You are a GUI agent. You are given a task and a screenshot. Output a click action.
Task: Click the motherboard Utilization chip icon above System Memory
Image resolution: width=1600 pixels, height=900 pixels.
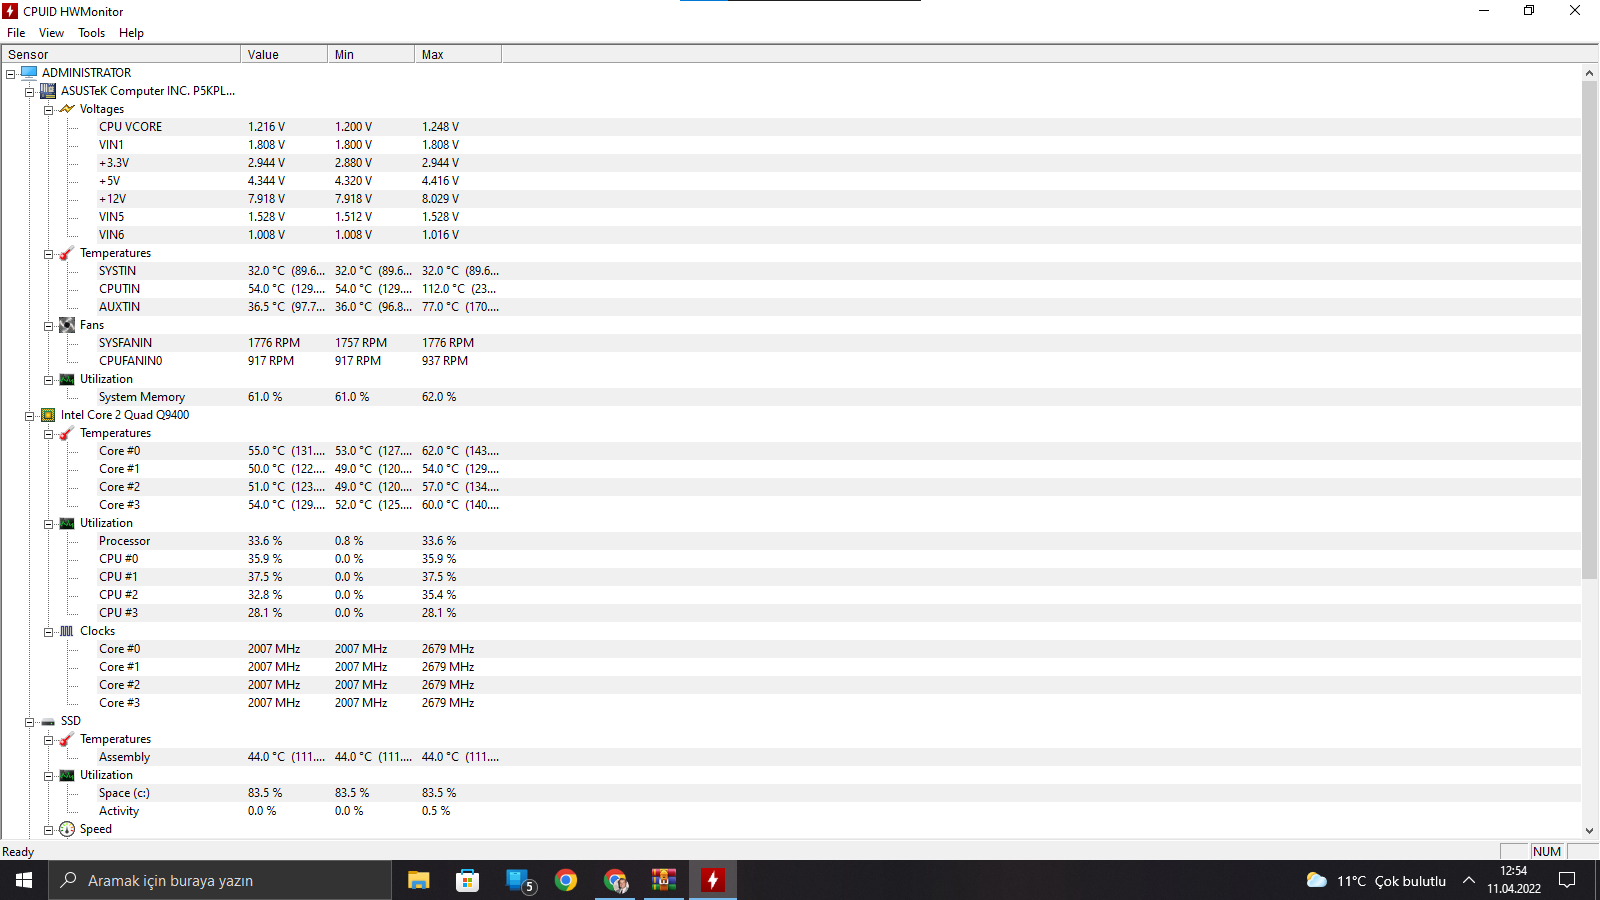pyautogui.click(x=67, y=379)
